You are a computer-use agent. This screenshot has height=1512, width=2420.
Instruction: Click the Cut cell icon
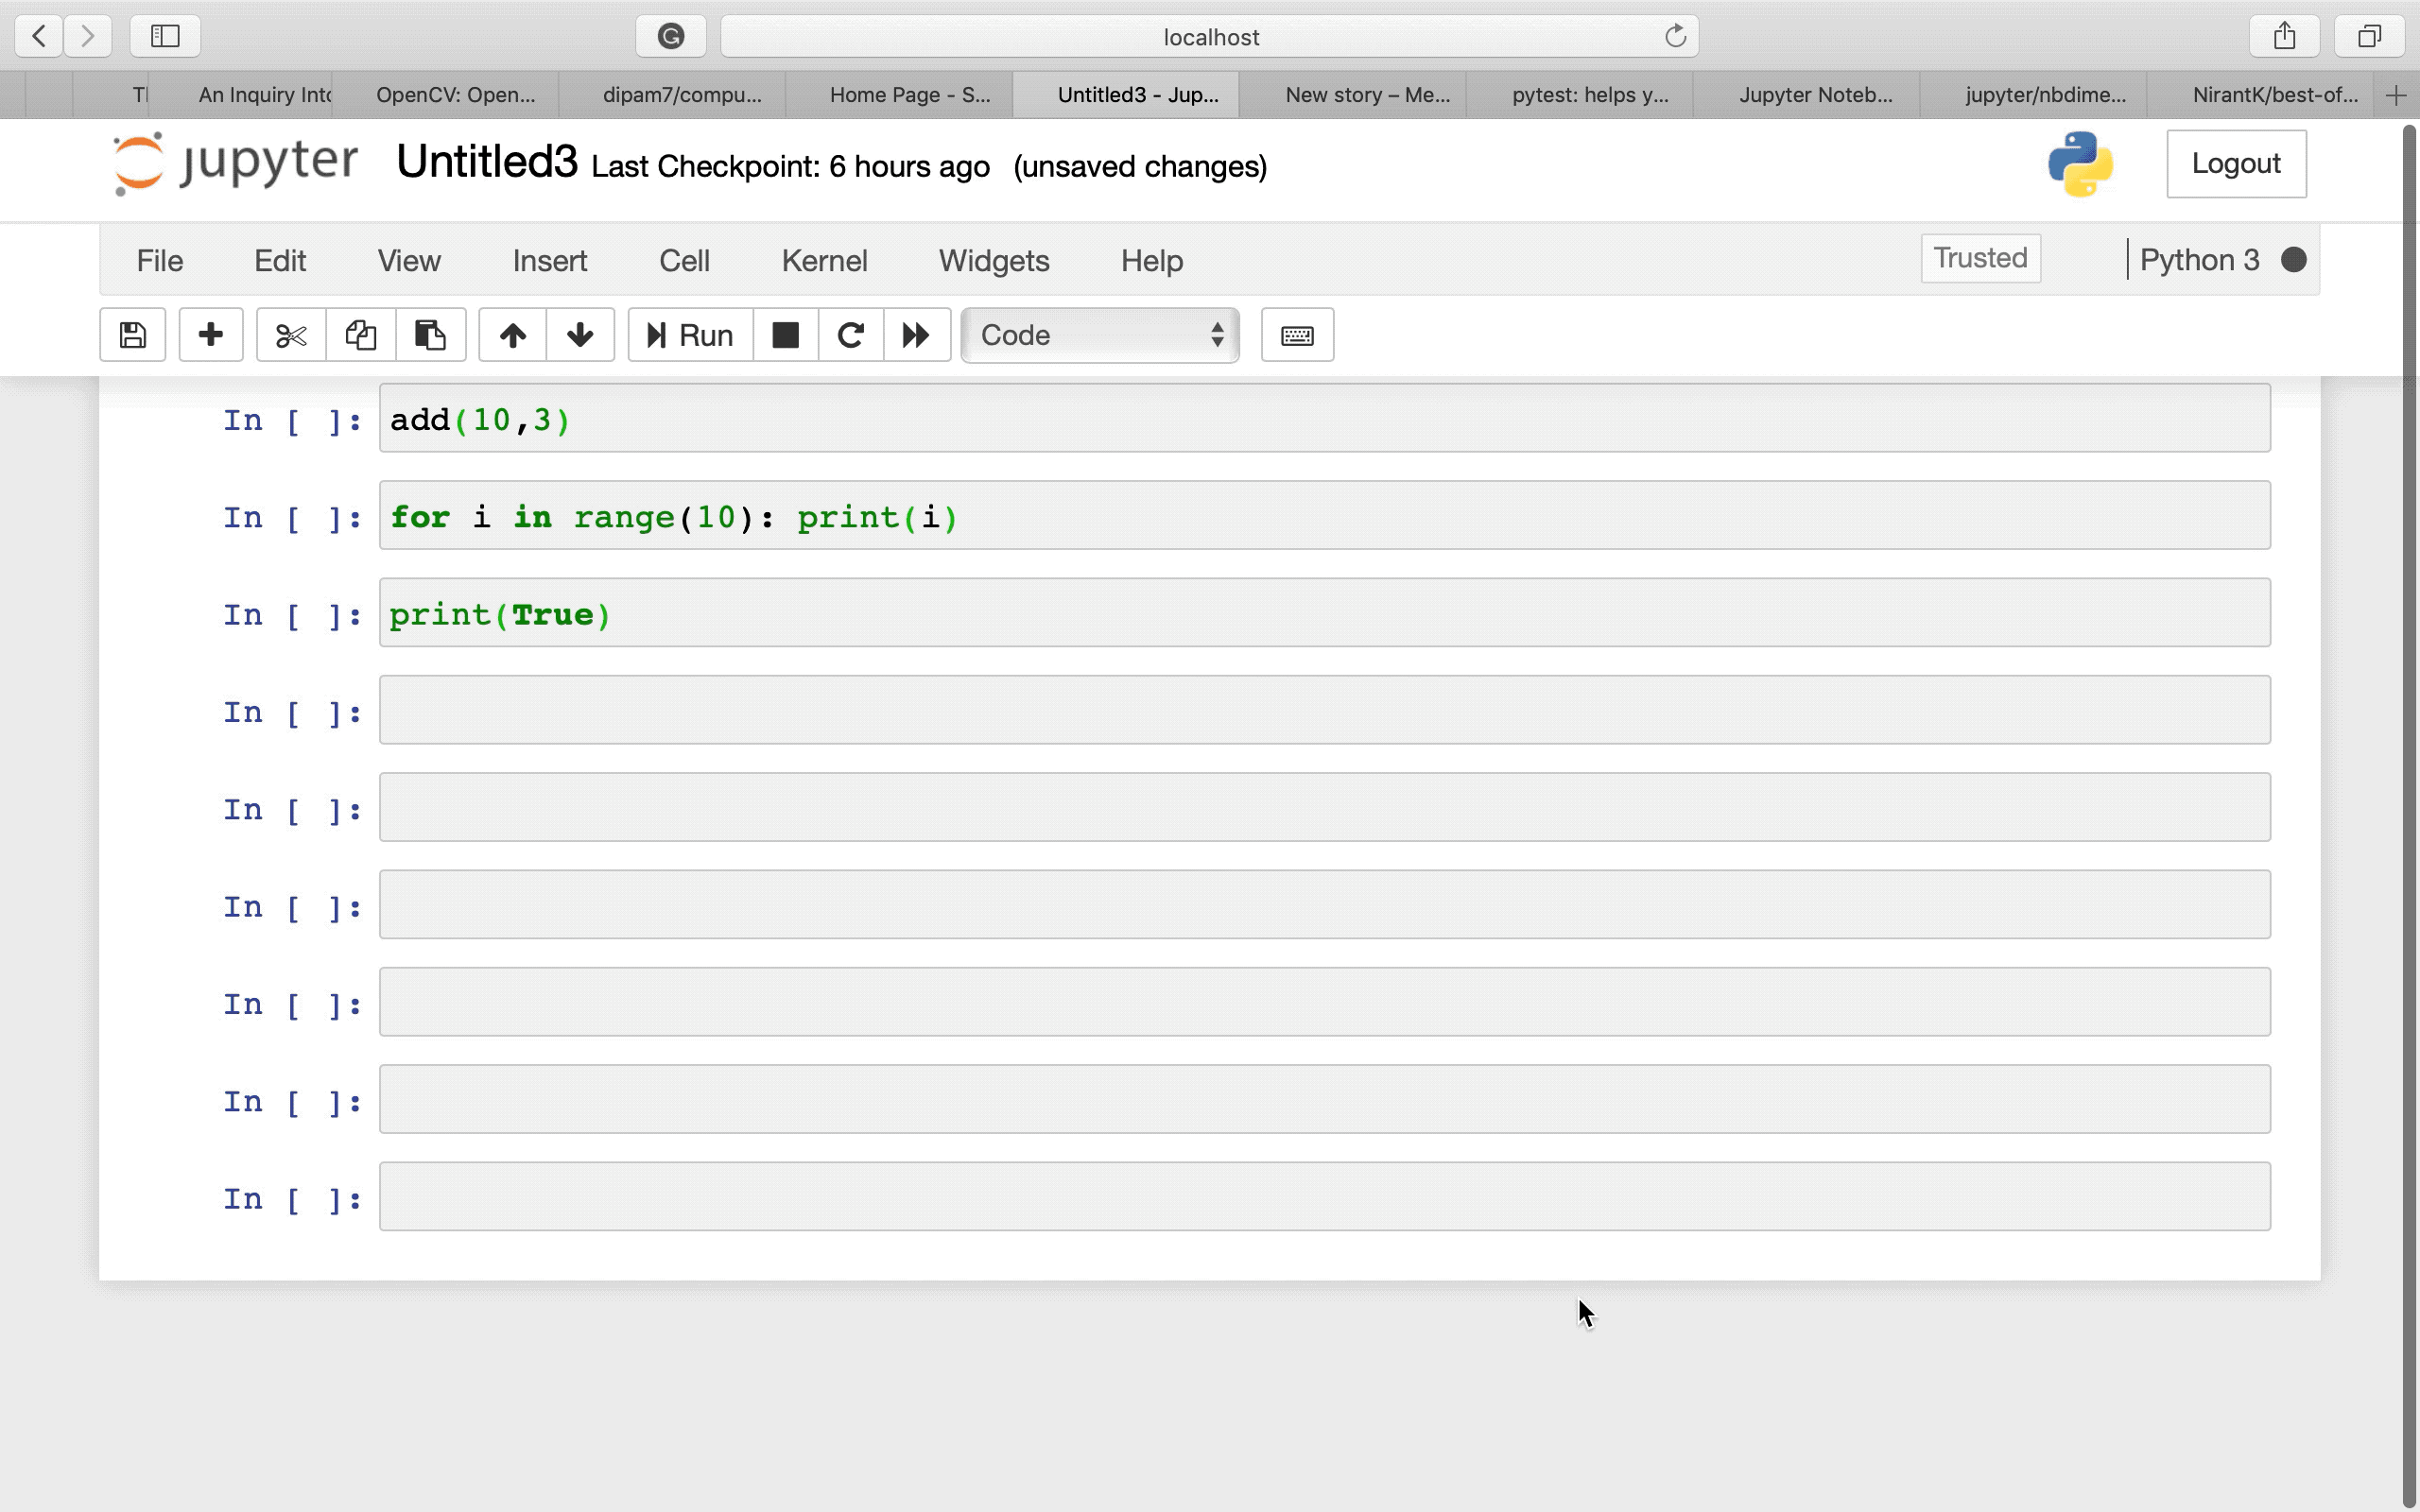(289, 335)
